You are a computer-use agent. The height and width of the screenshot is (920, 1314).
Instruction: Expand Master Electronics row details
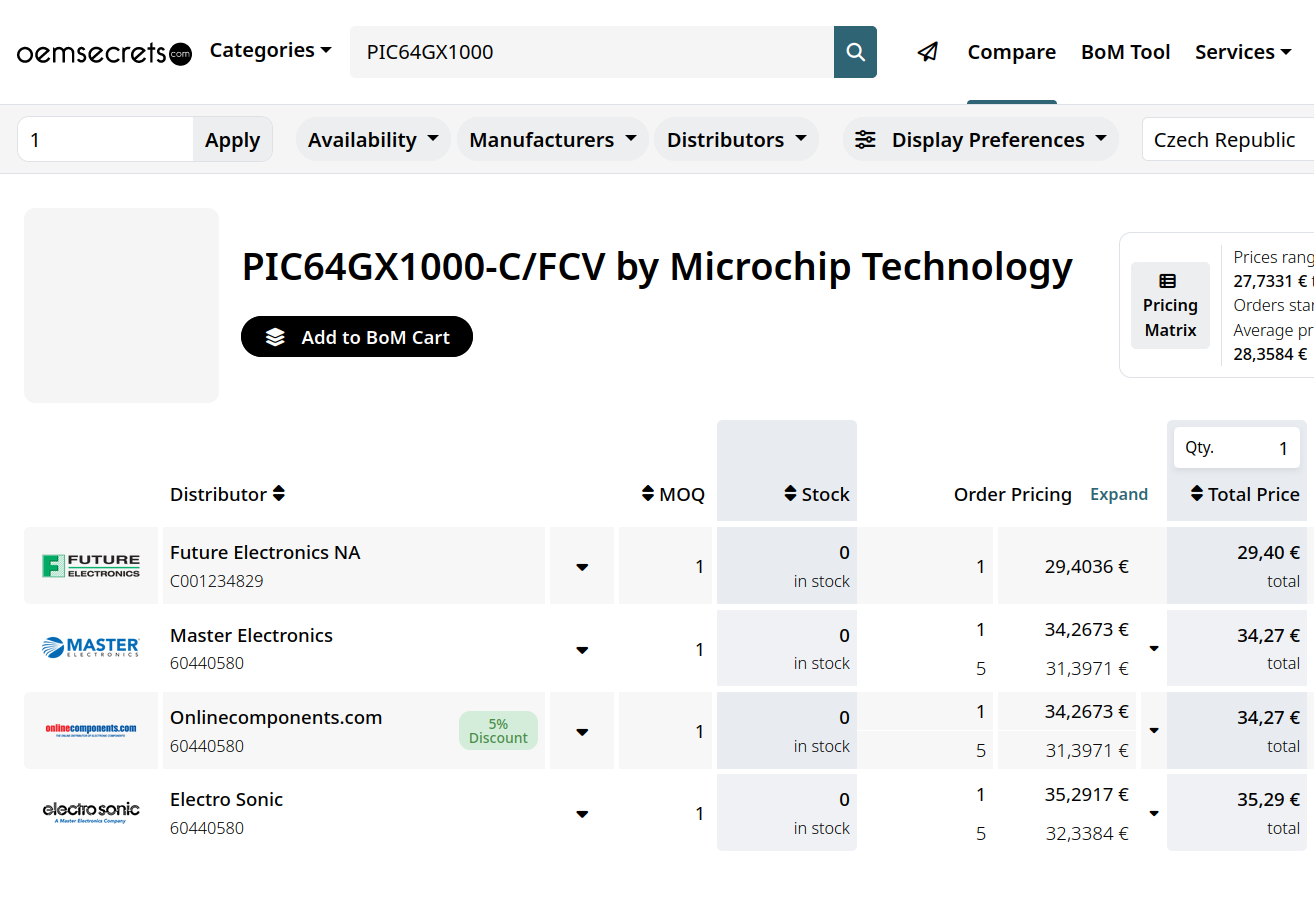tap(582, 650)
